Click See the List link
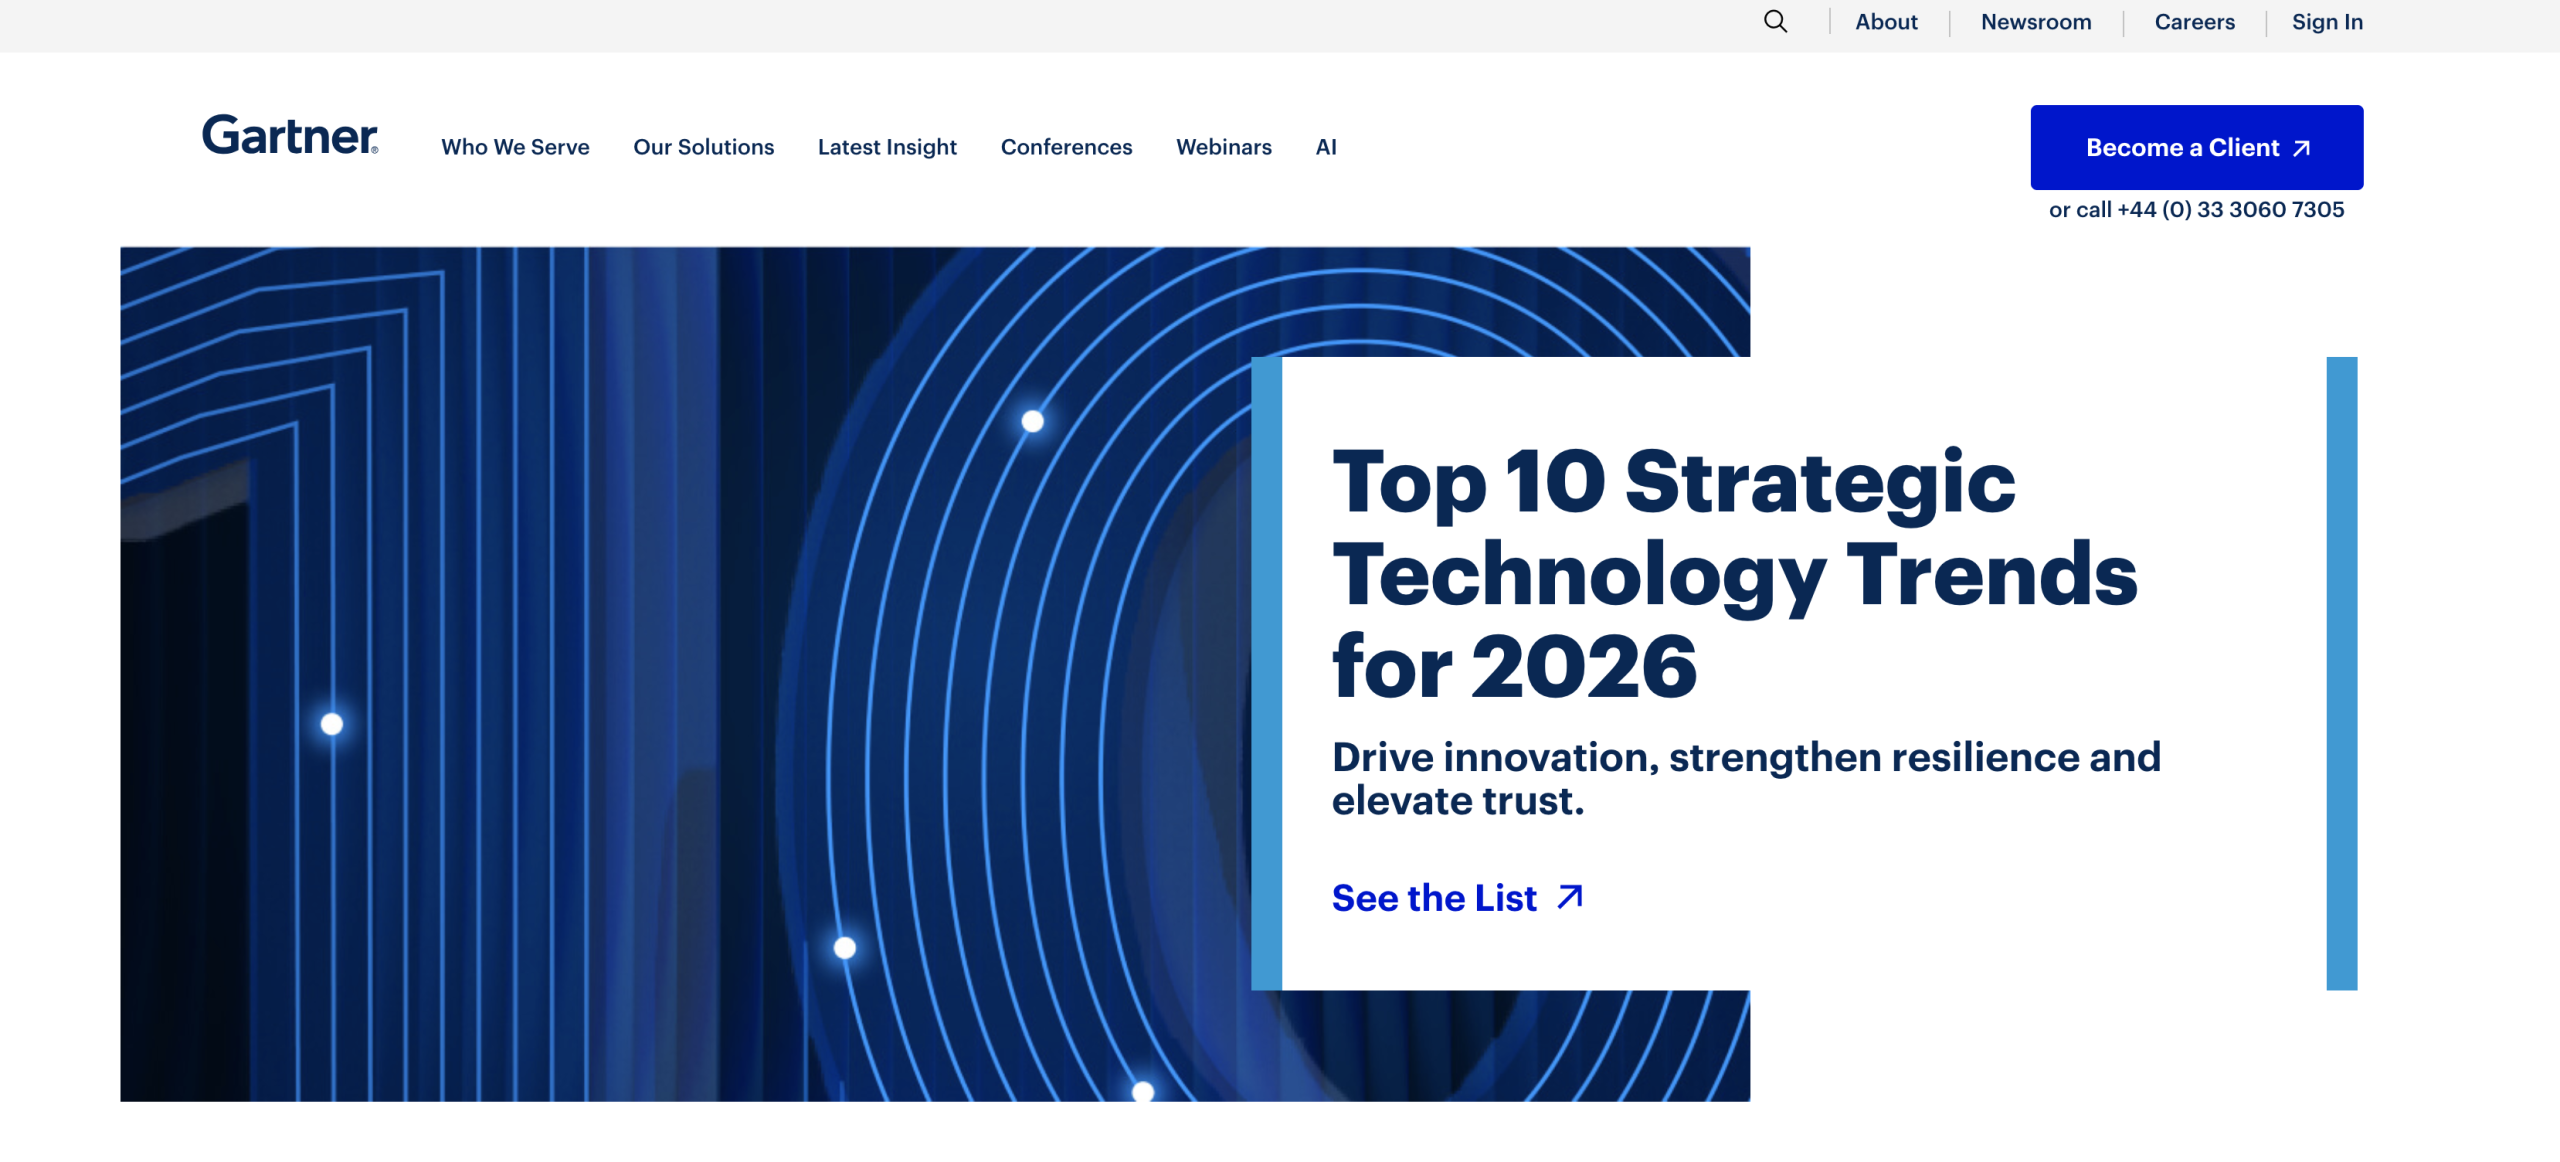This screenshot has height=1162, width=2560. pos(1434,898)
